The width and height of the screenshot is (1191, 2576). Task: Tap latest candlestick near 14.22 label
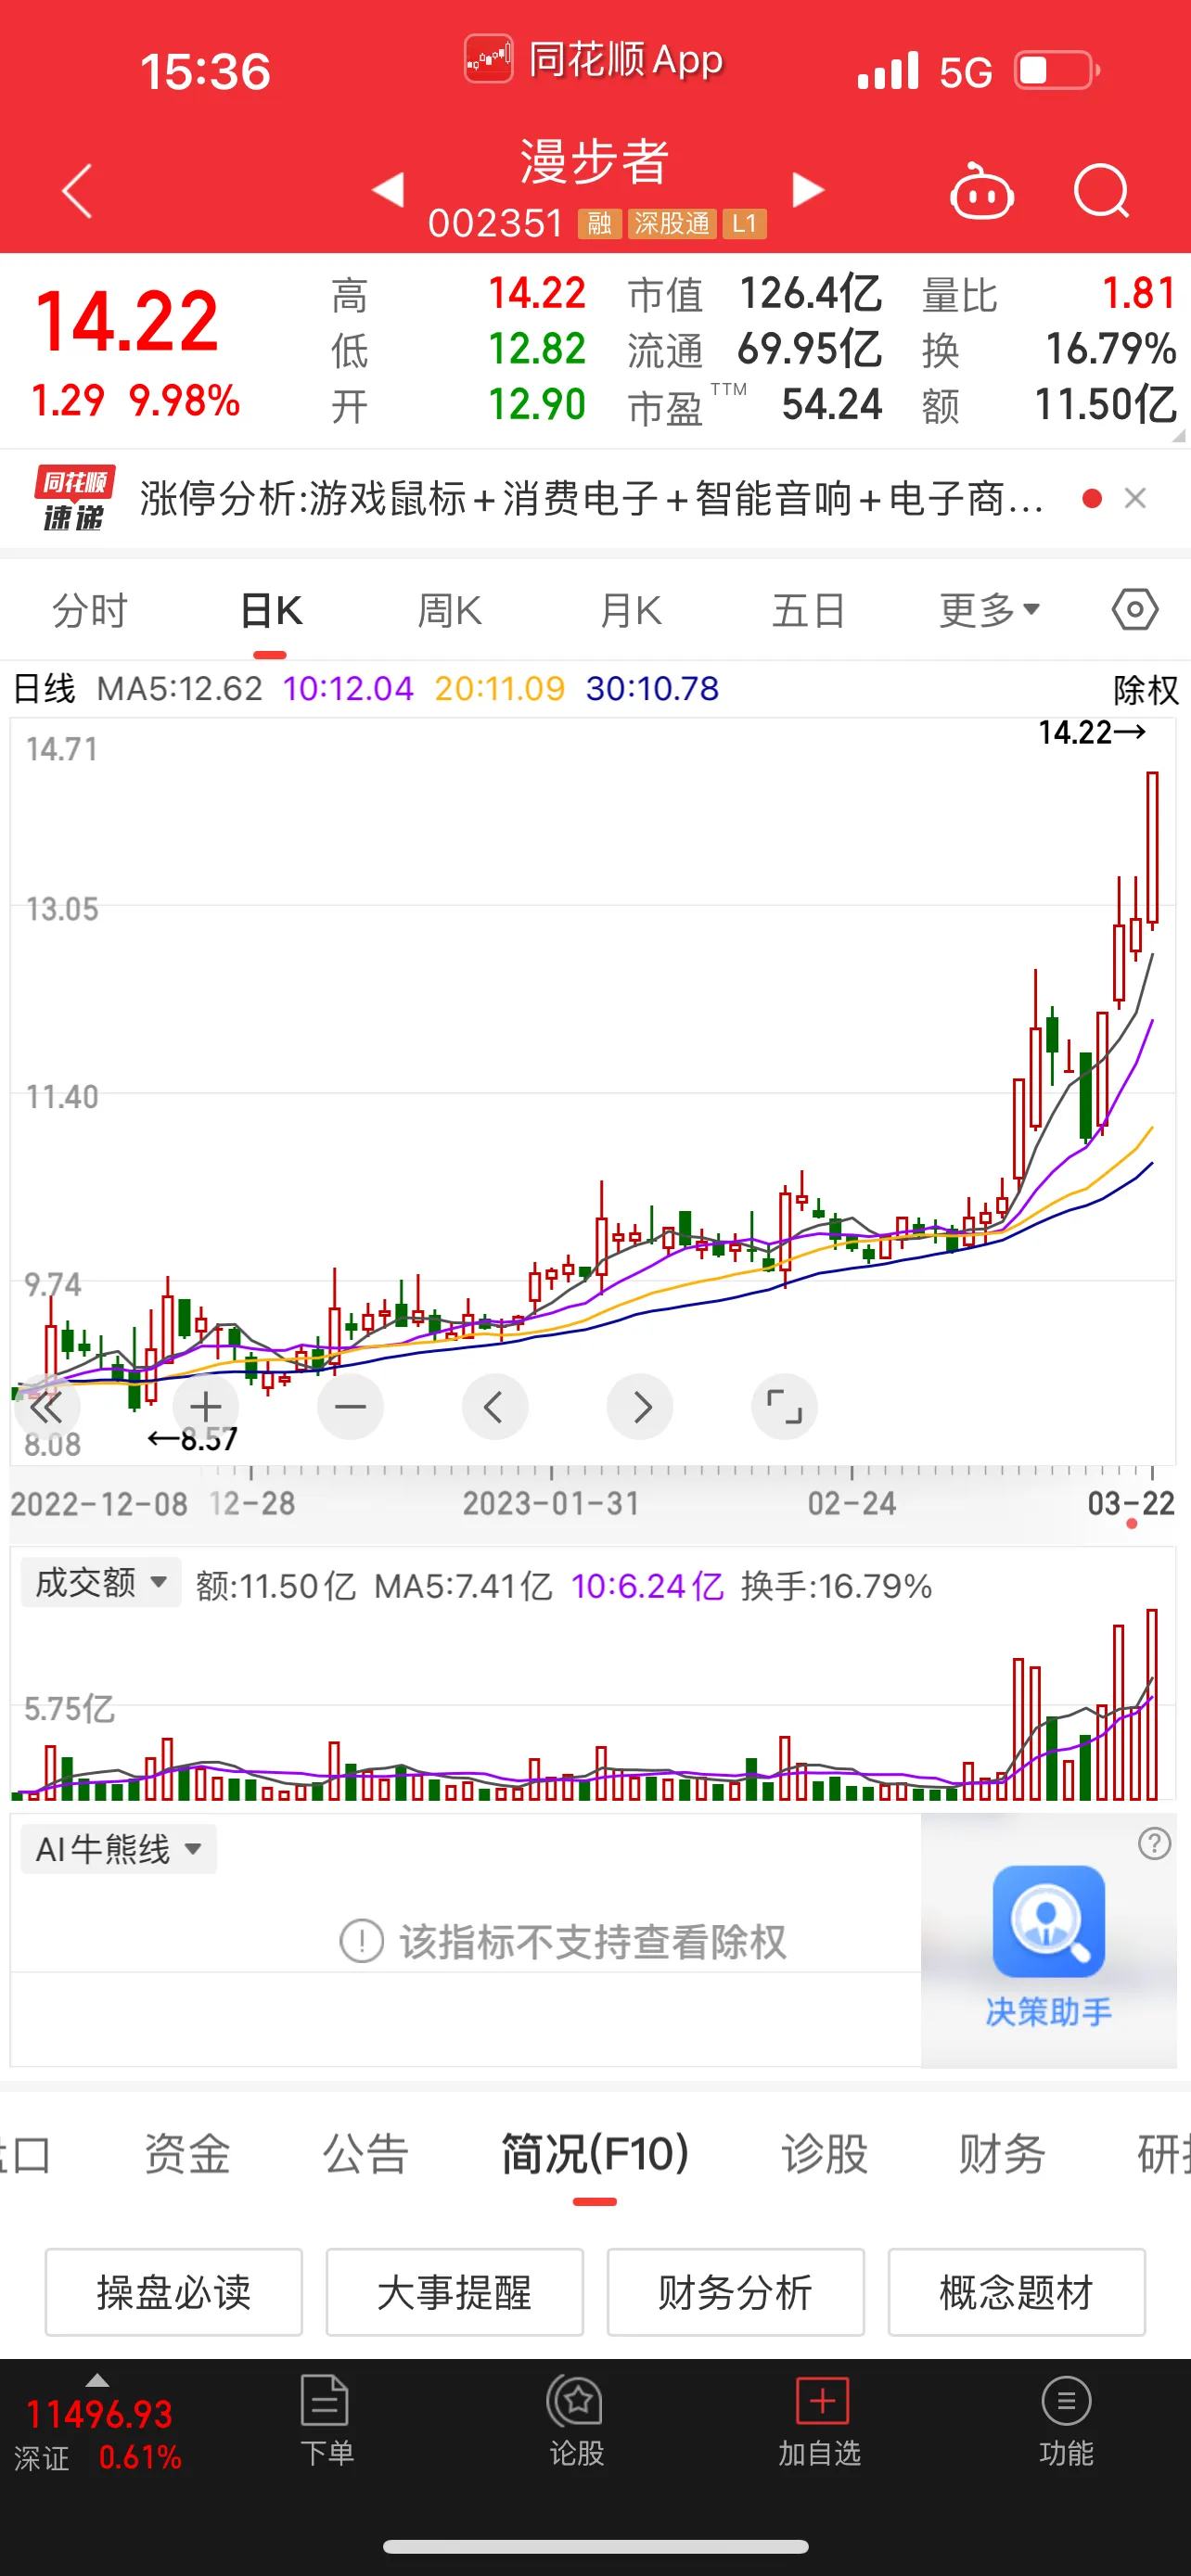[1153, 850]
